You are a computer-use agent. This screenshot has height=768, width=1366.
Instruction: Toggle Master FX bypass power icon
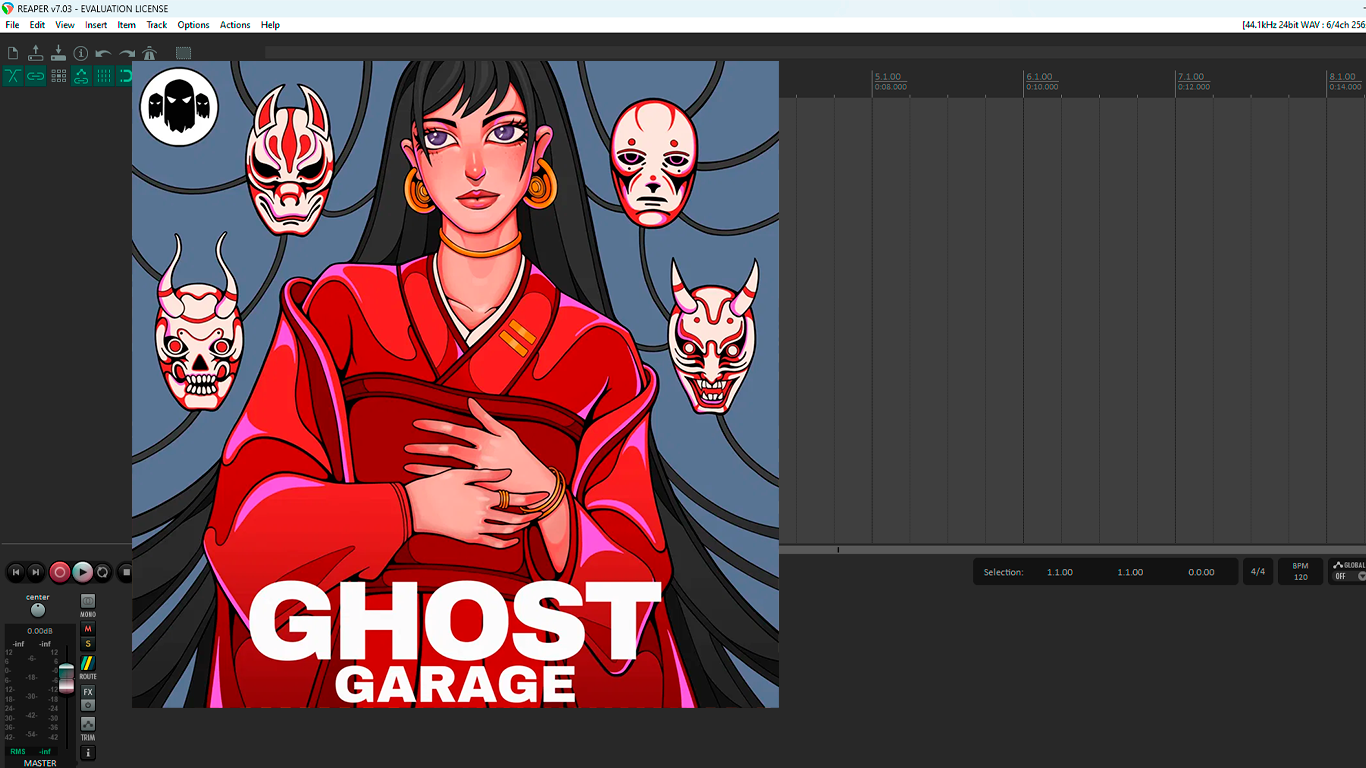point(88,705)
